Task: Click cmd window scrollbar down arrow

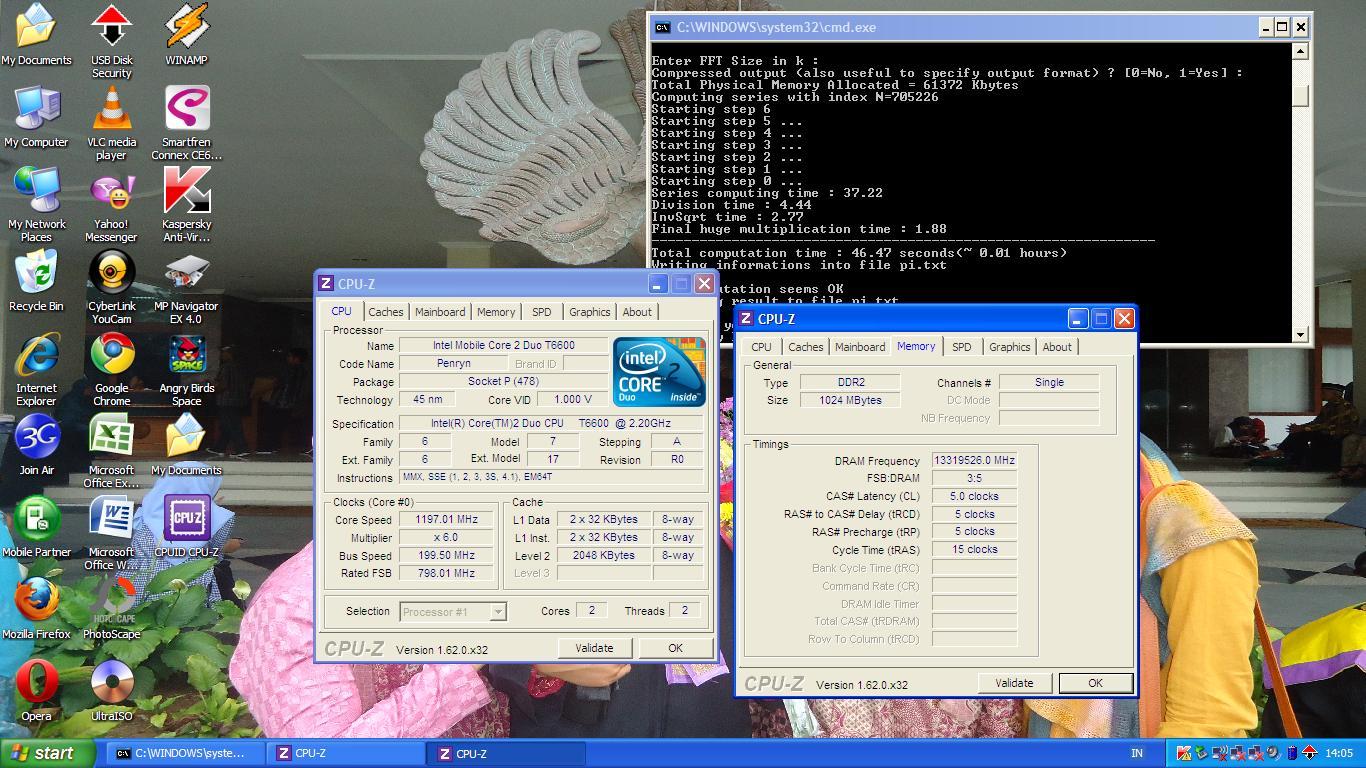Action: [x=1300, y=334]
